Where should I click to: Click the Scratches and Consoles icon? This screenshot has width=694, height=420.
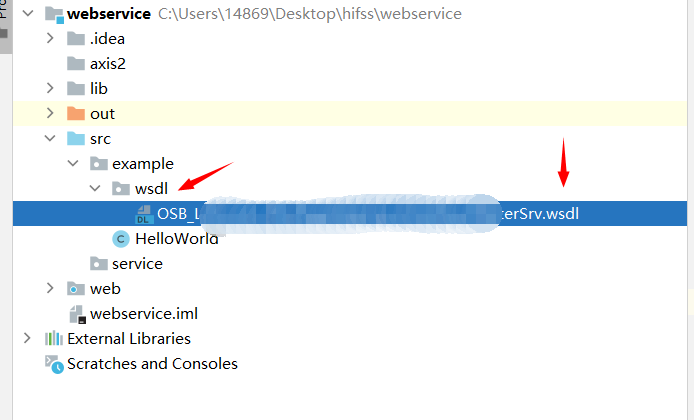coord(53,364)
